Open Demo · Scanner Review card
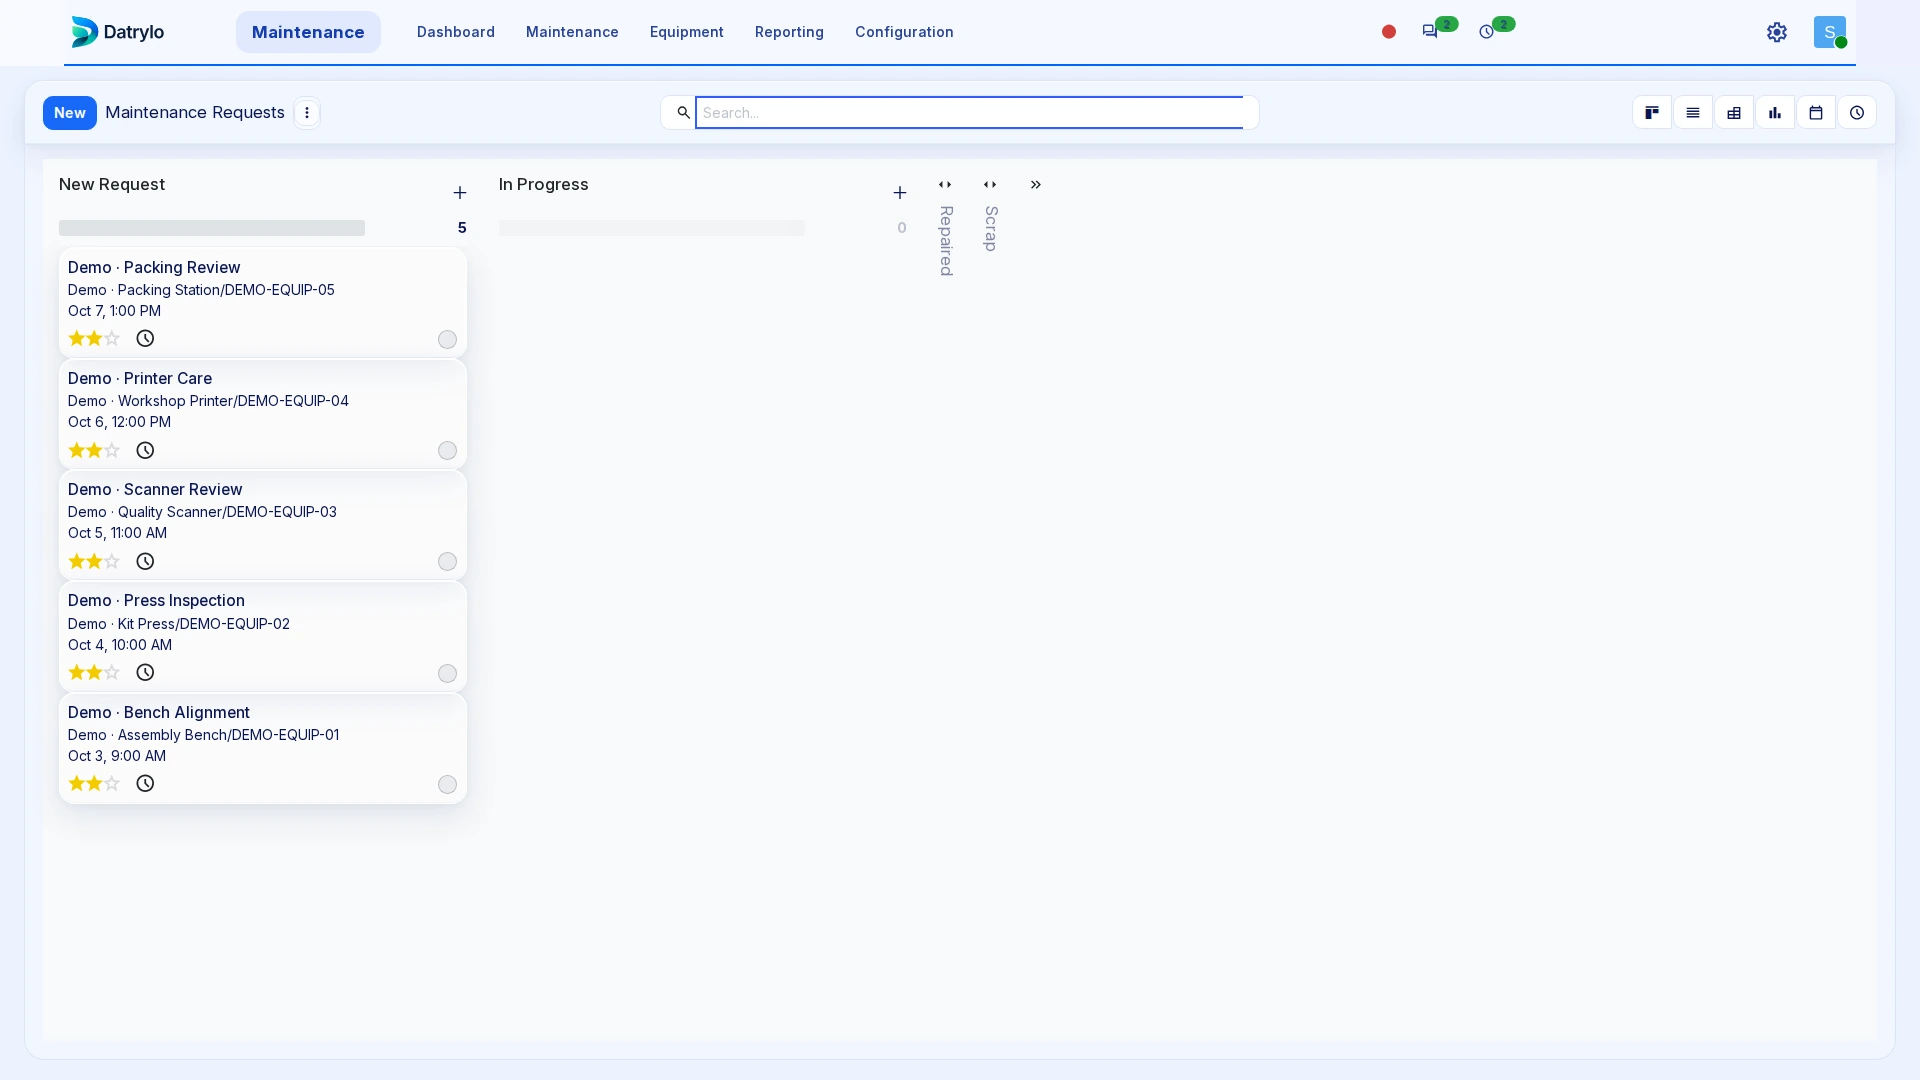Viewport: 1920px width, 1080px height. (x=263, y=525)
